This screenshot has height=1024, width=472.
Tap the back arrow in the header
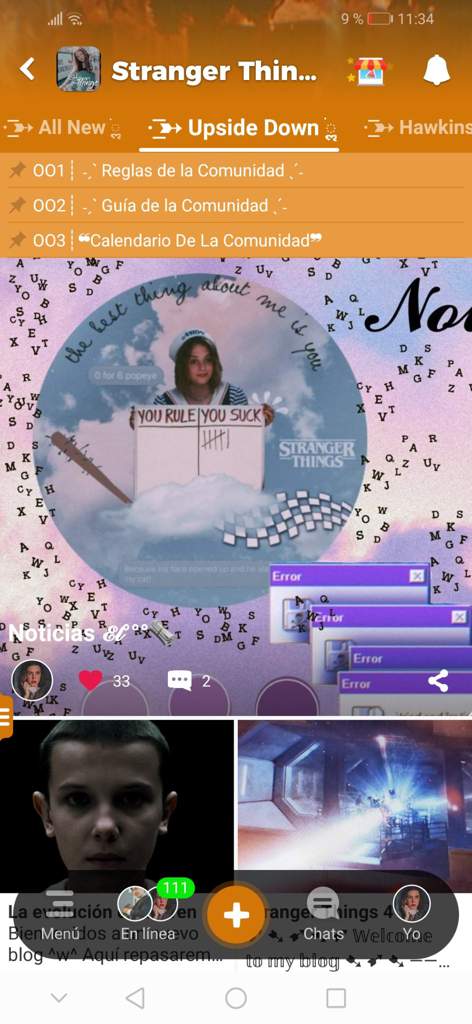27,69
